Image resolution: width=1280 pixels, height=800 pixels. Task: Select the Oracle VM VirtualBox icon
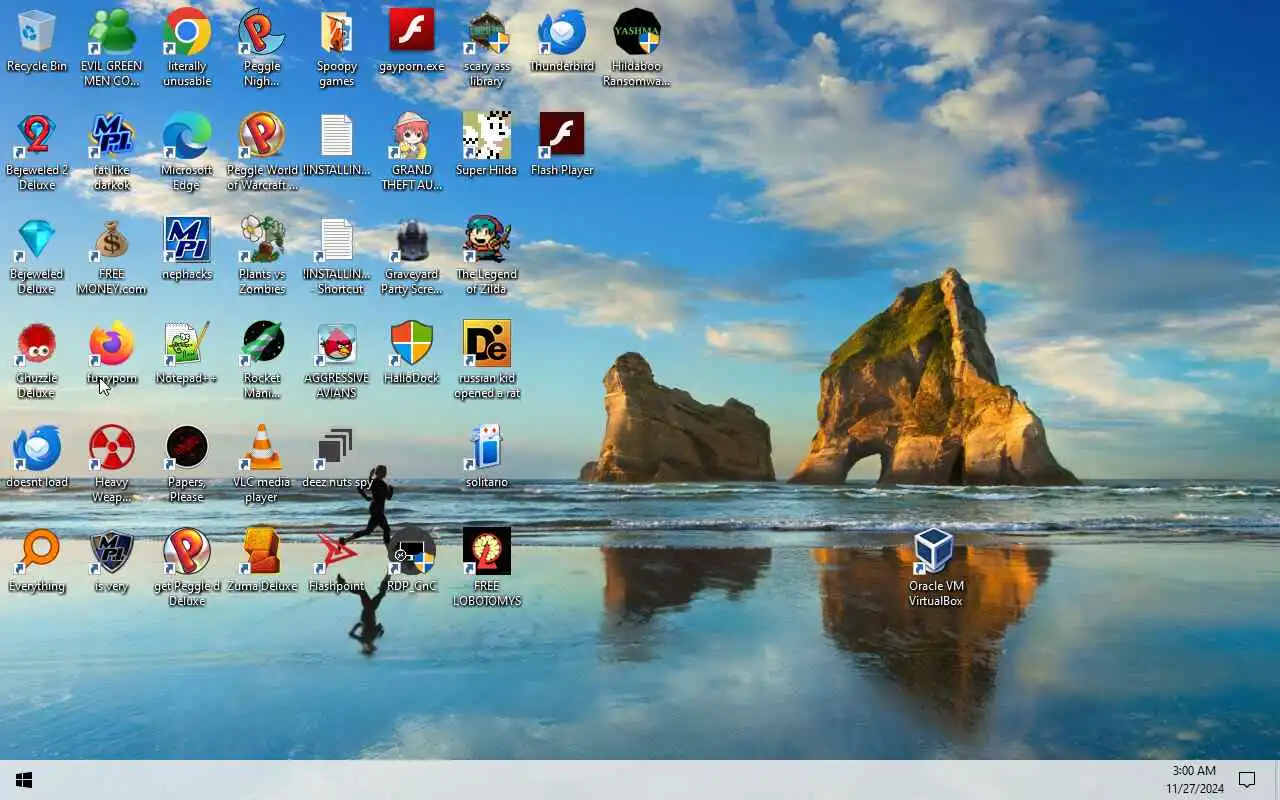pos(935,552)
